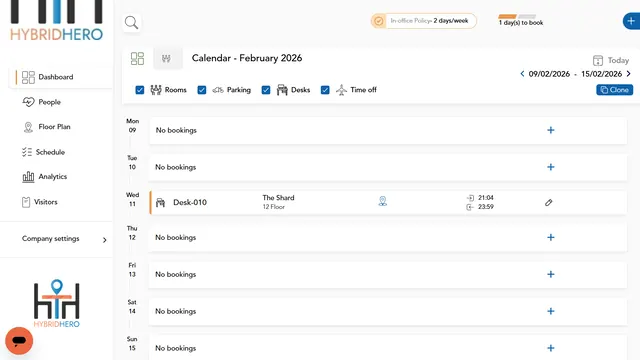Open the chat support bubble
Screen dimensions: 640x360
tap(19, 341)
